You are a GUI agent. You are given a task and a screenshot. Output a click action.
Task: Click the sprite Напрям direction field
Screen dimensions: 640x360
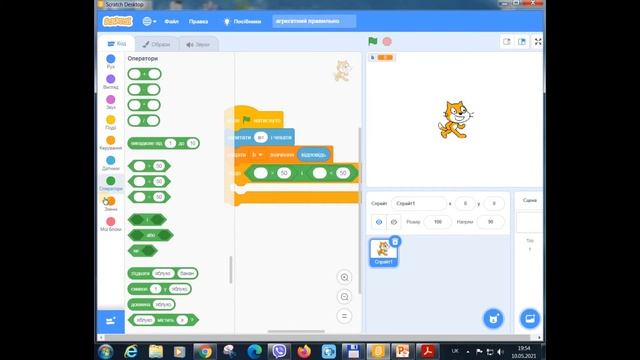tap(490, 222)
